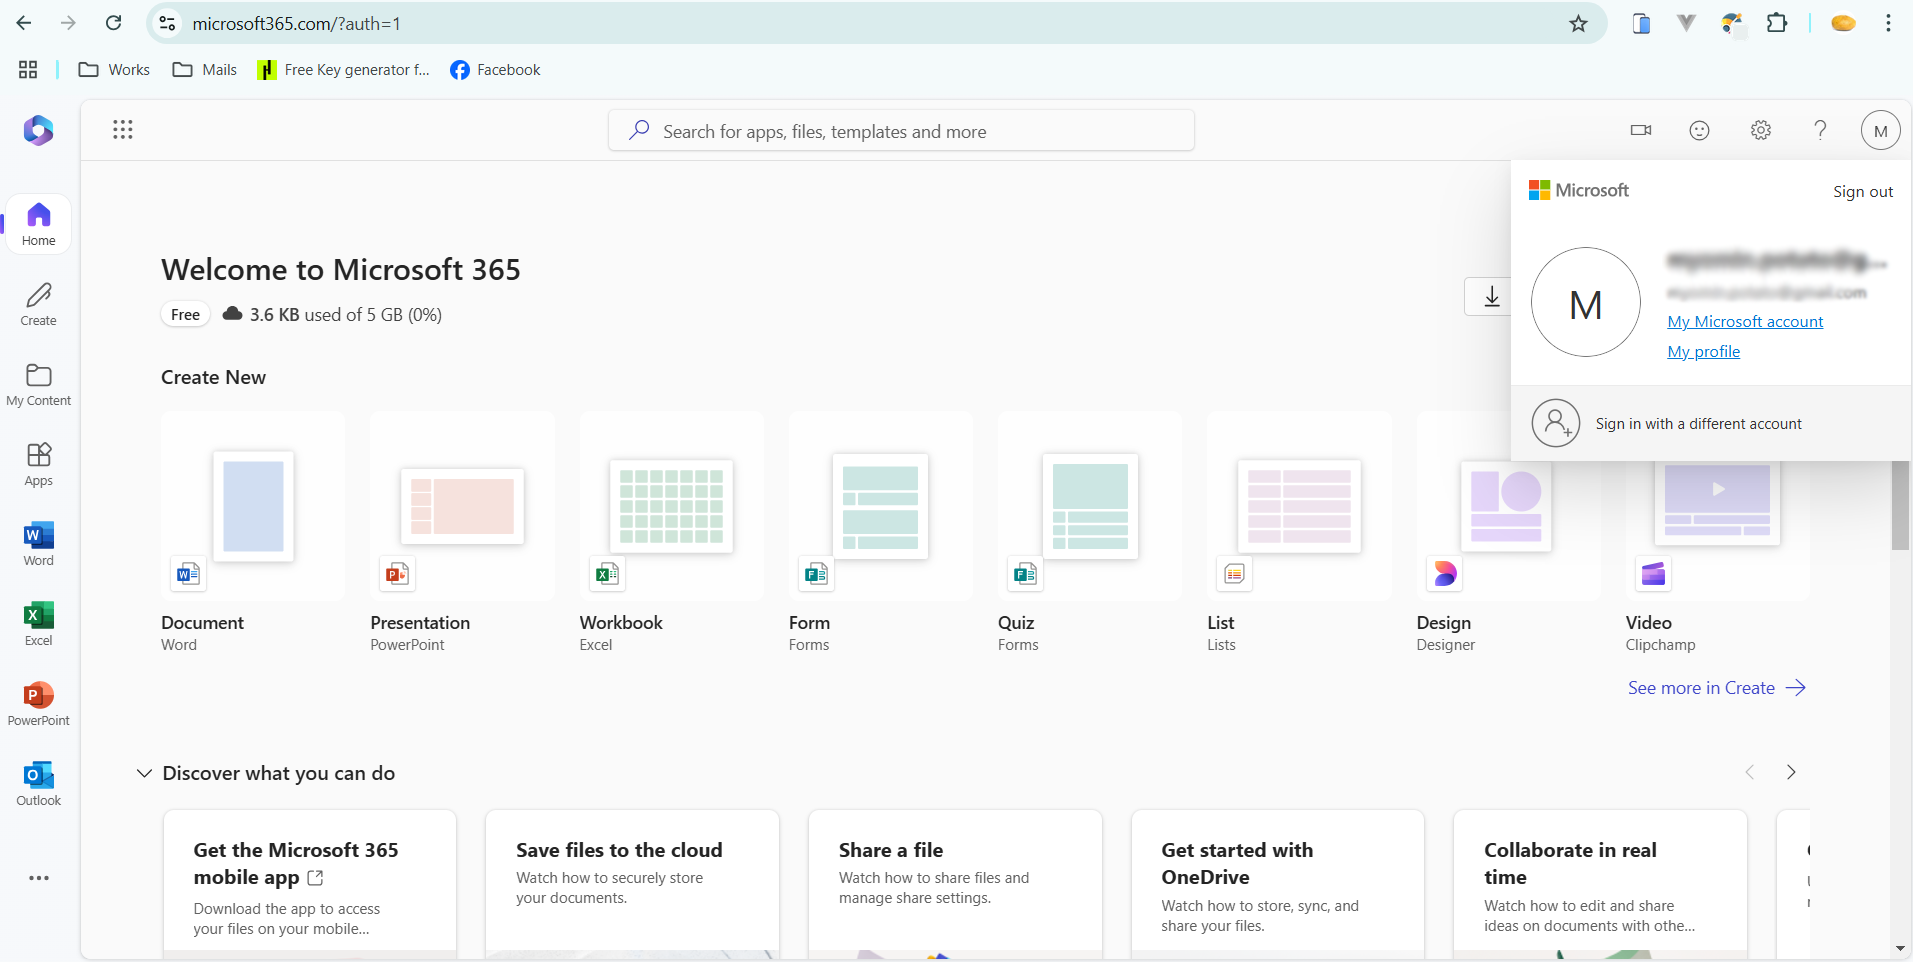Viewport: 1913px width, 962px height.
Task: Show next Discover cards with right chevron
Action: pyautogui.click(x=1790, y=772)
